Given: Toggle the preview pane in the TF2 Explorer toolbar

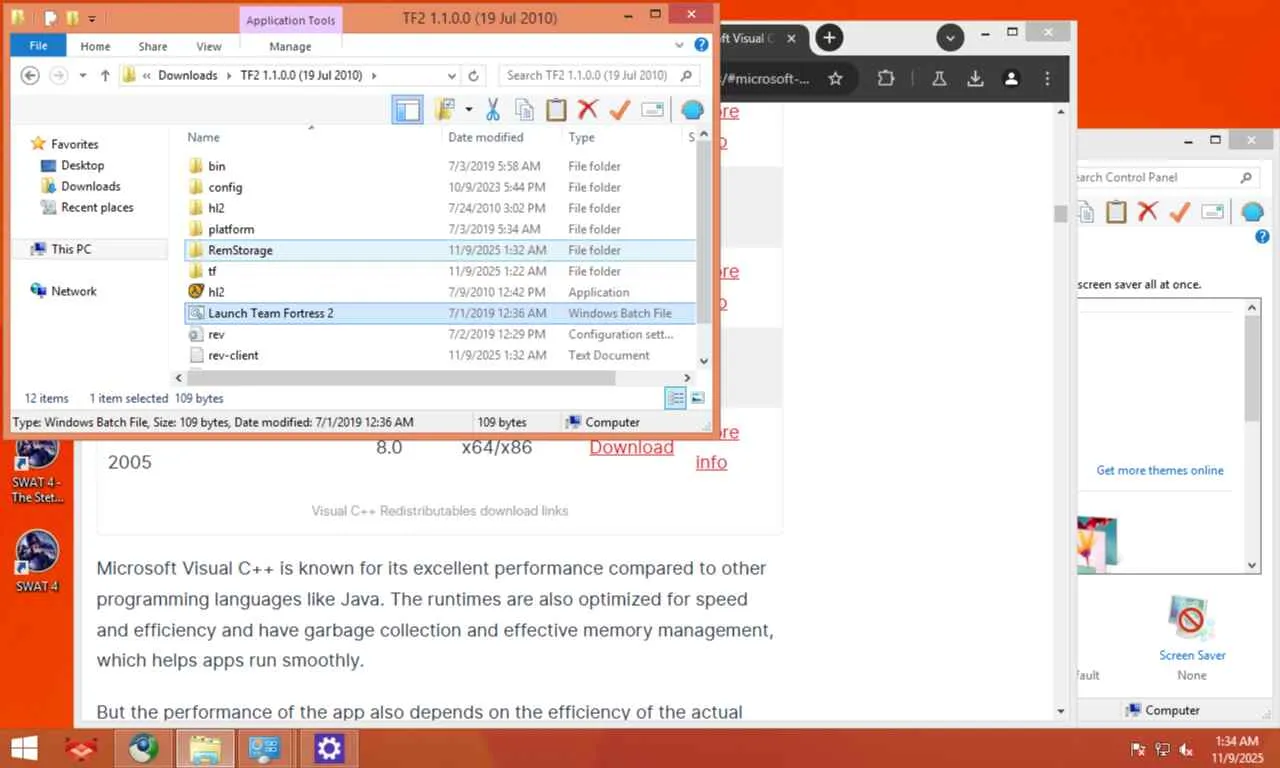Looking at the screenshot, I should 408,109.
